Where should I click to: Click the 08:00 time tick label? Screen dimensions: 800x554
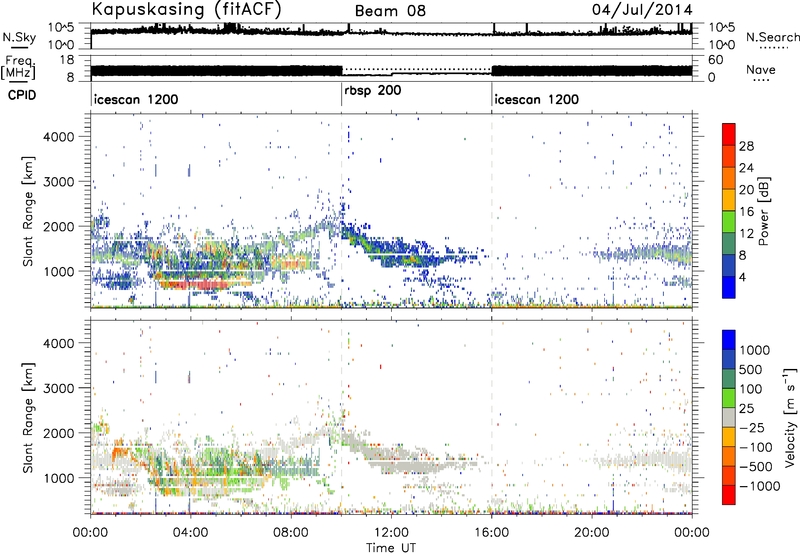click(x=291, y=533)
